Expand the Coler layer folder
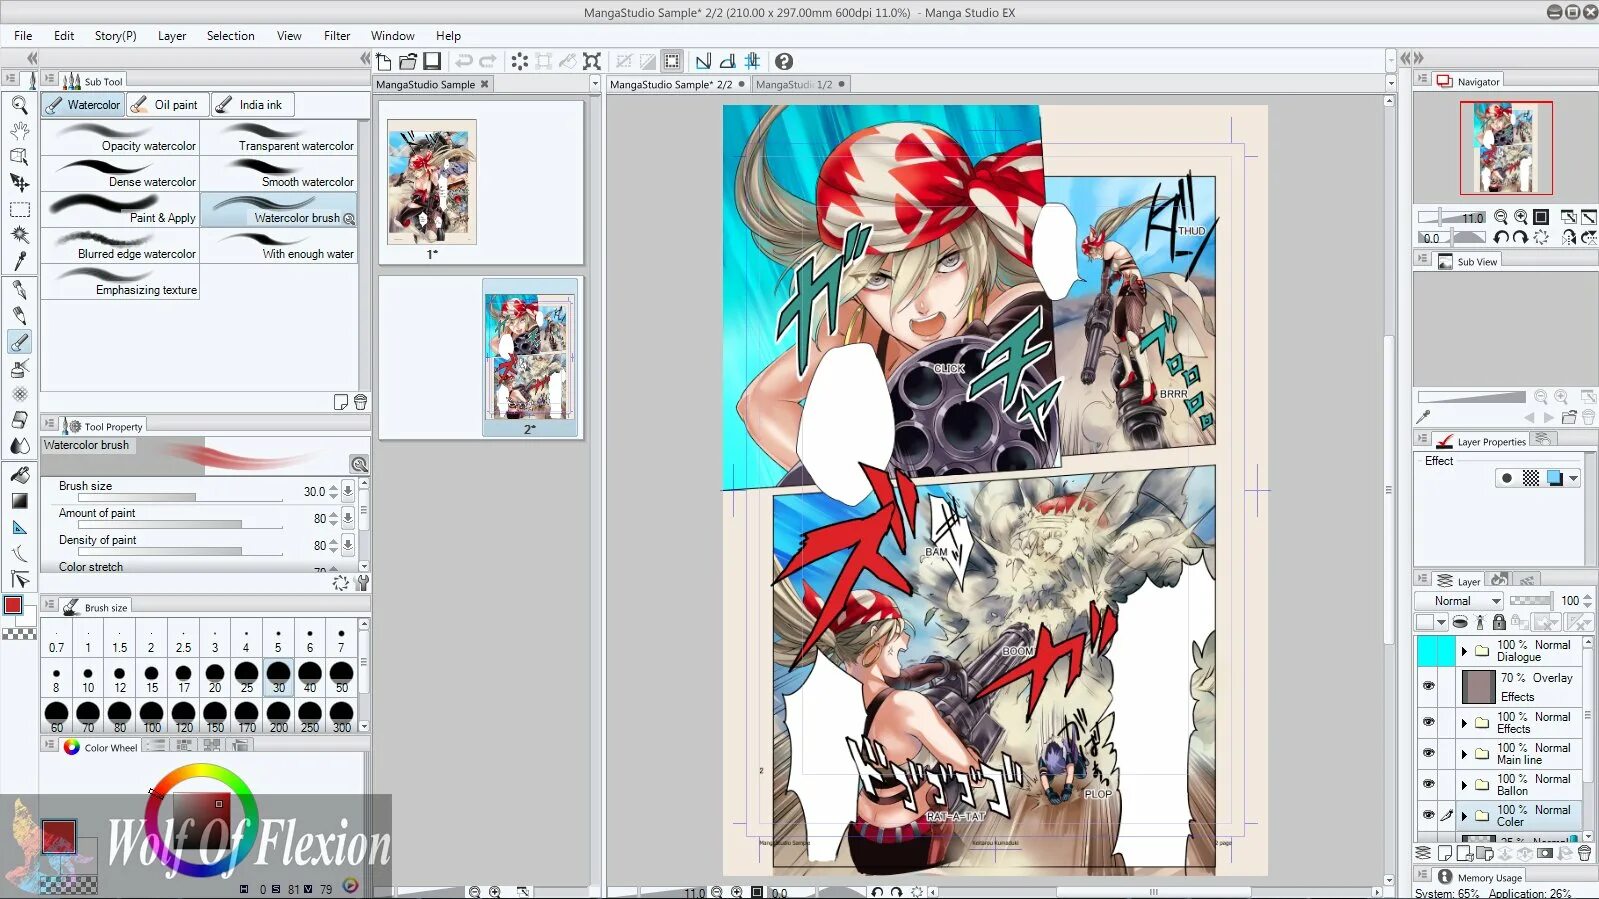 [1464, 815]
